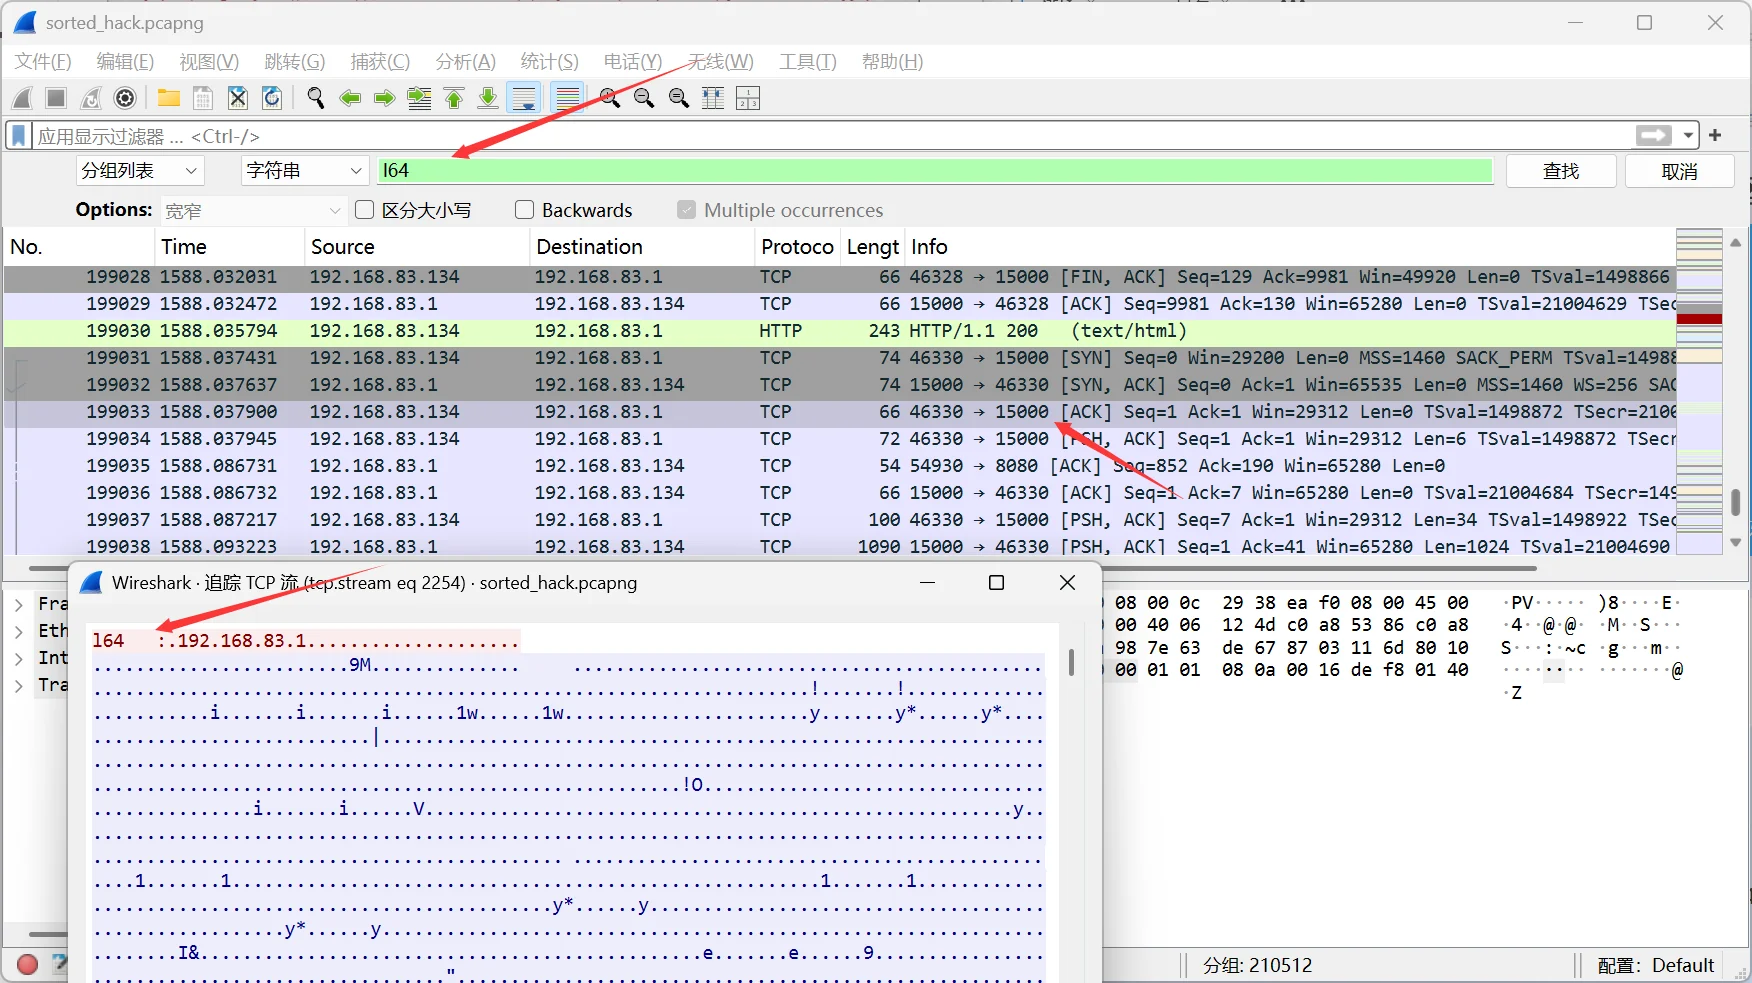Go back to previous packet arrow

pos(350,98)
